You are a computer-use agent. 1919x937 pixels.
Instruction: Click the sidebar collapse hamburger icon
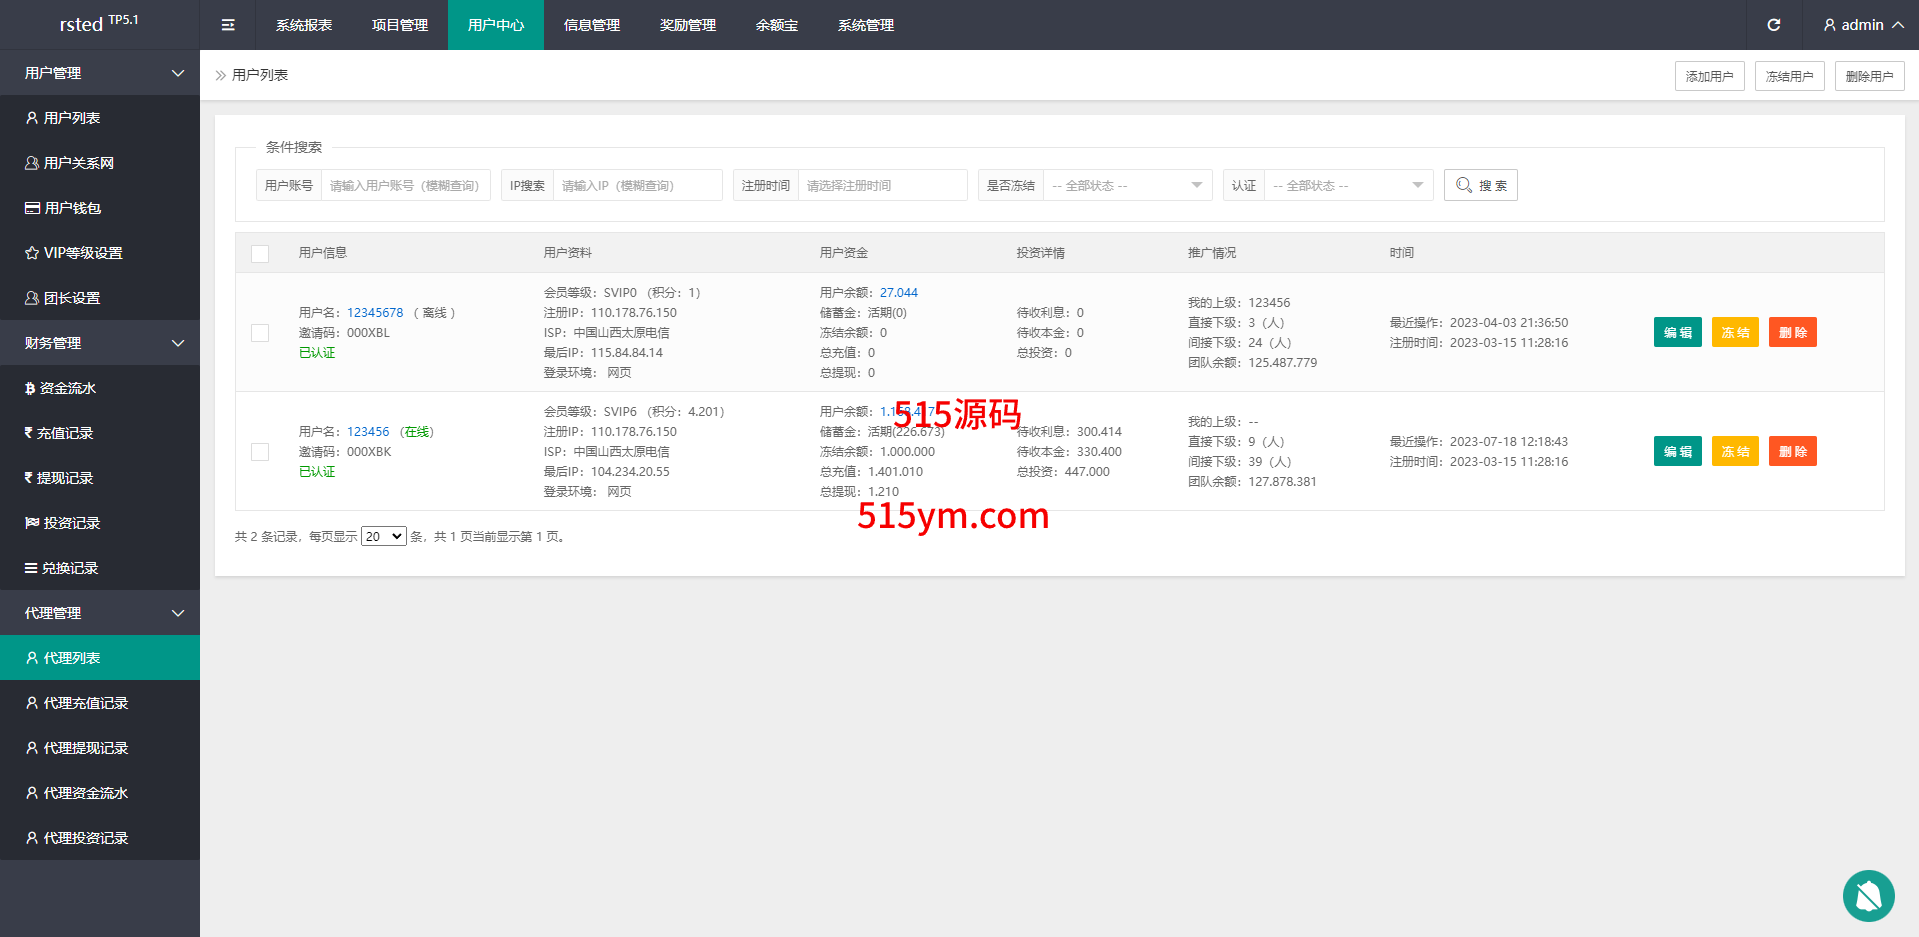tap(228, 25)
